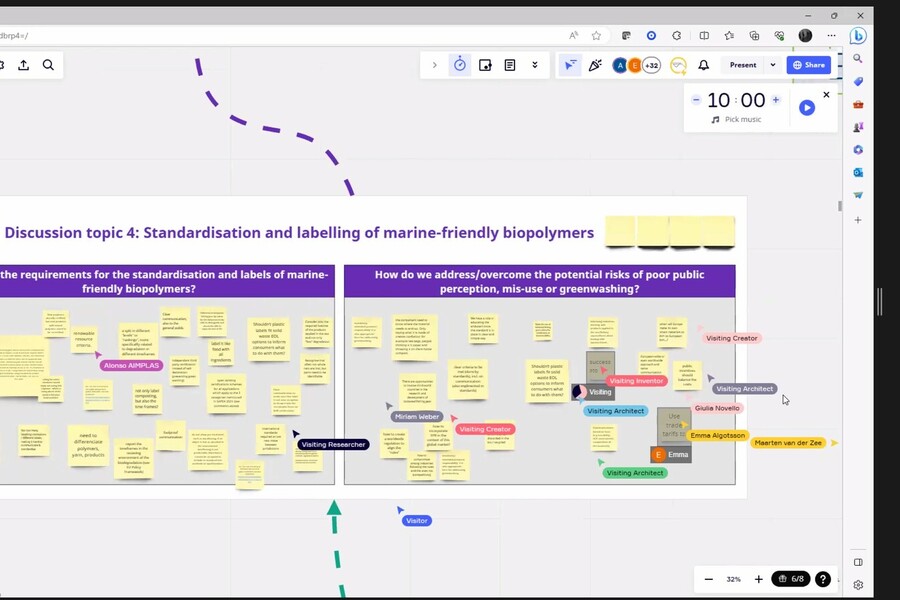This screenshot has height=600, width=900.
Task: Click the export board upload icon
Action: pos(23,65)
